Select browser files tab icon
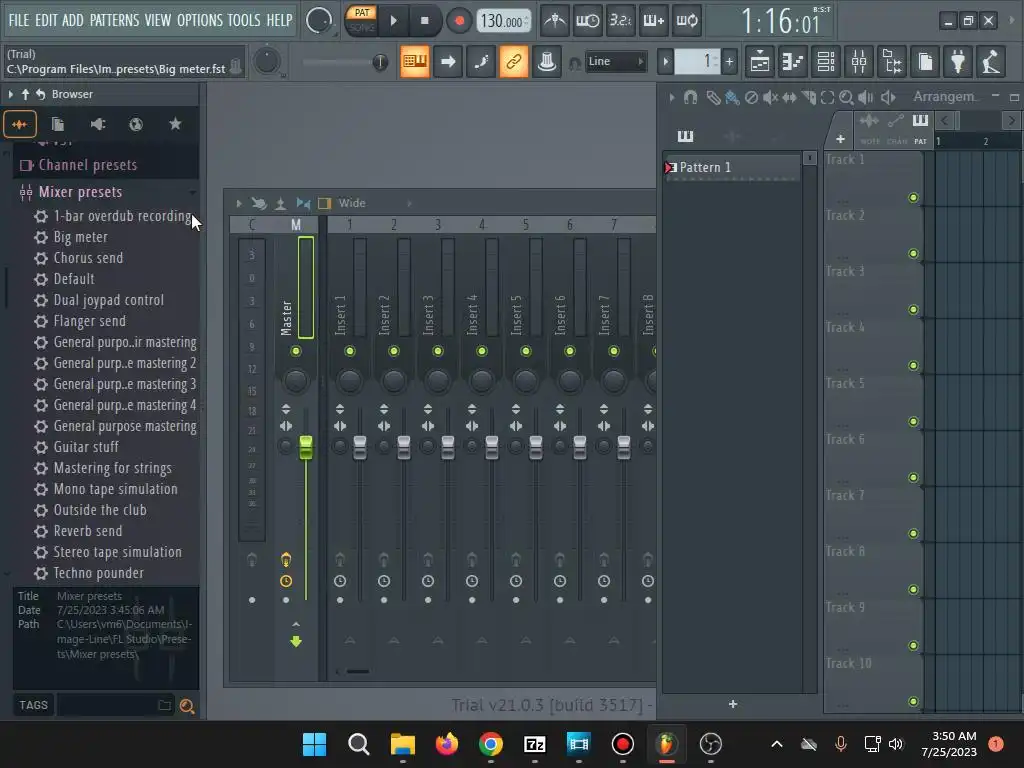 [x=58, y=124]
